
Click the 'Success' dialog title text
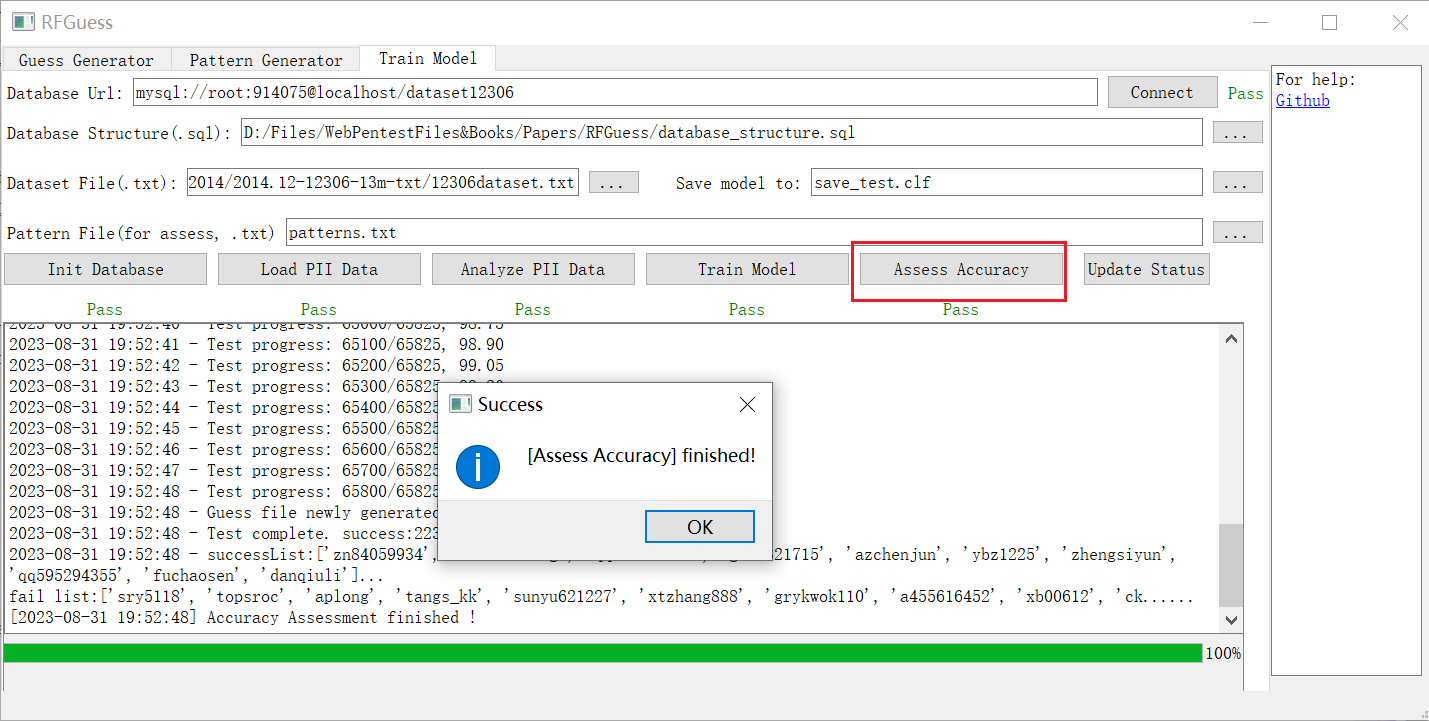pyautogui.click(x=510, y=405)
